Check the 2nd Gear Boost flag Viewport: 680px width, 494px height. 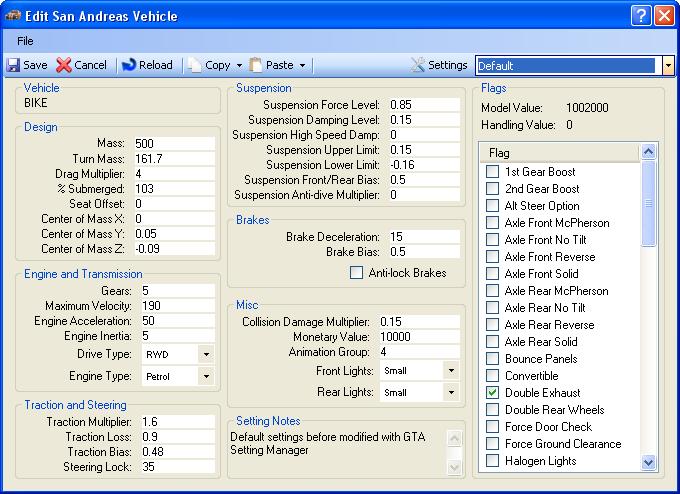coord(492,189)
